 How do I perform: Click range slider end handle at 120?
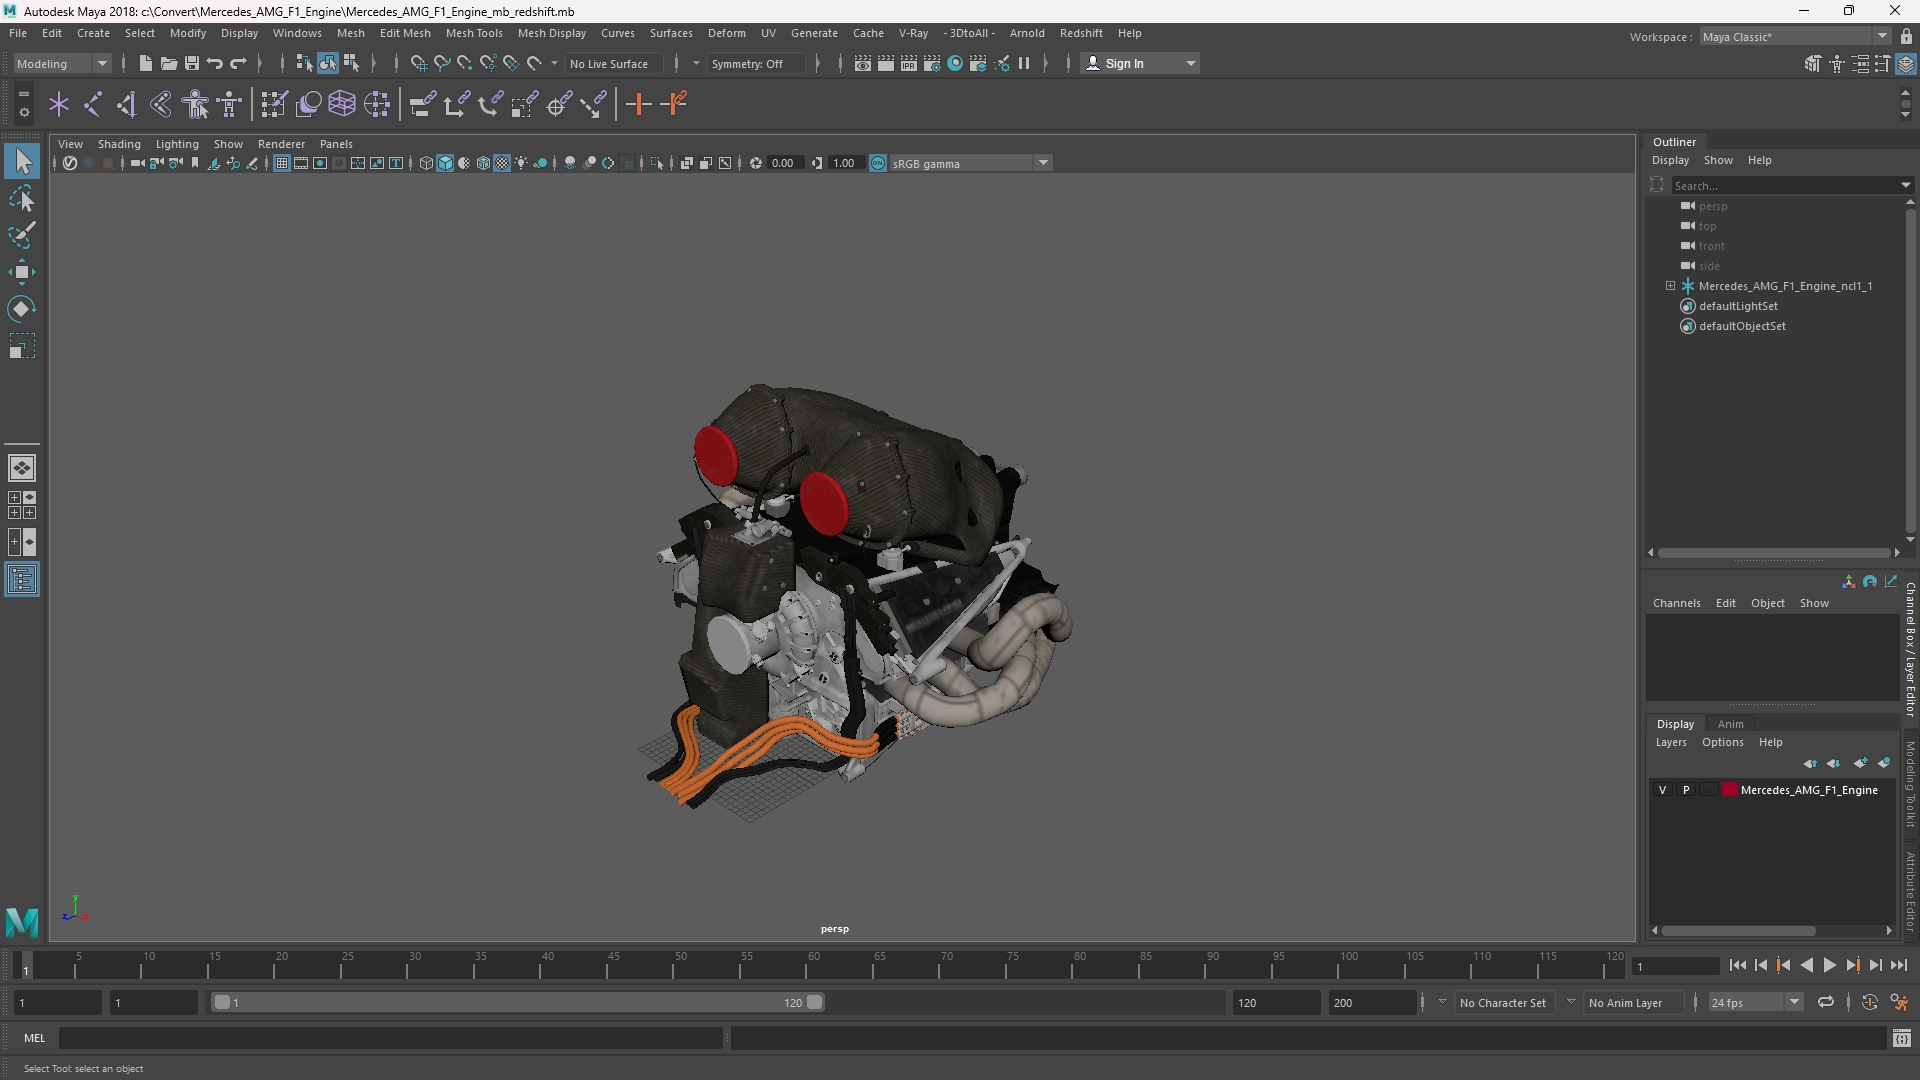coord(815,1002)
